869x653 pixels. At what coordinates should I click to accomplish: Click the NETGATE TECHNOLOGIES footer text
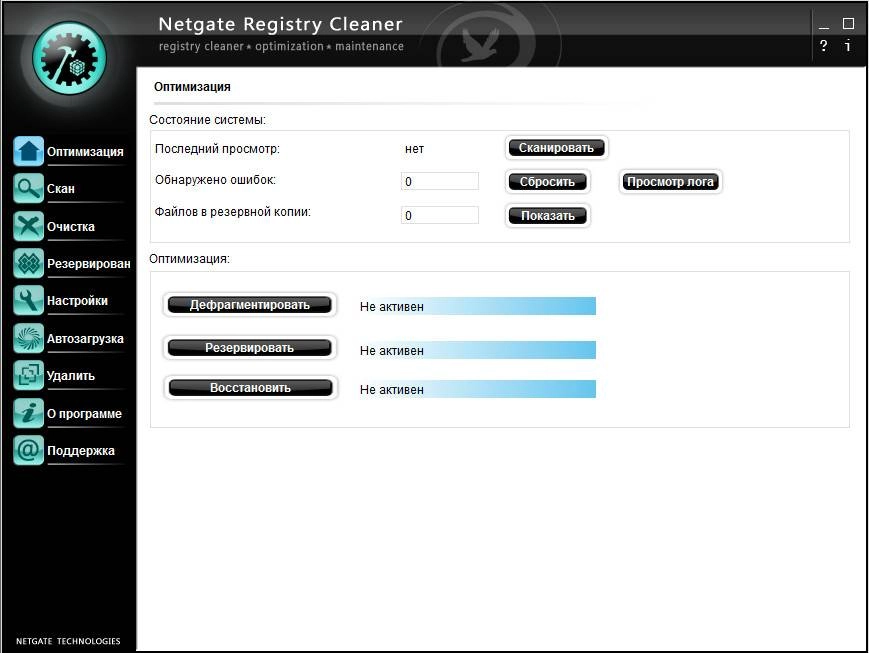pyautogui.click(x=68, y=641)
